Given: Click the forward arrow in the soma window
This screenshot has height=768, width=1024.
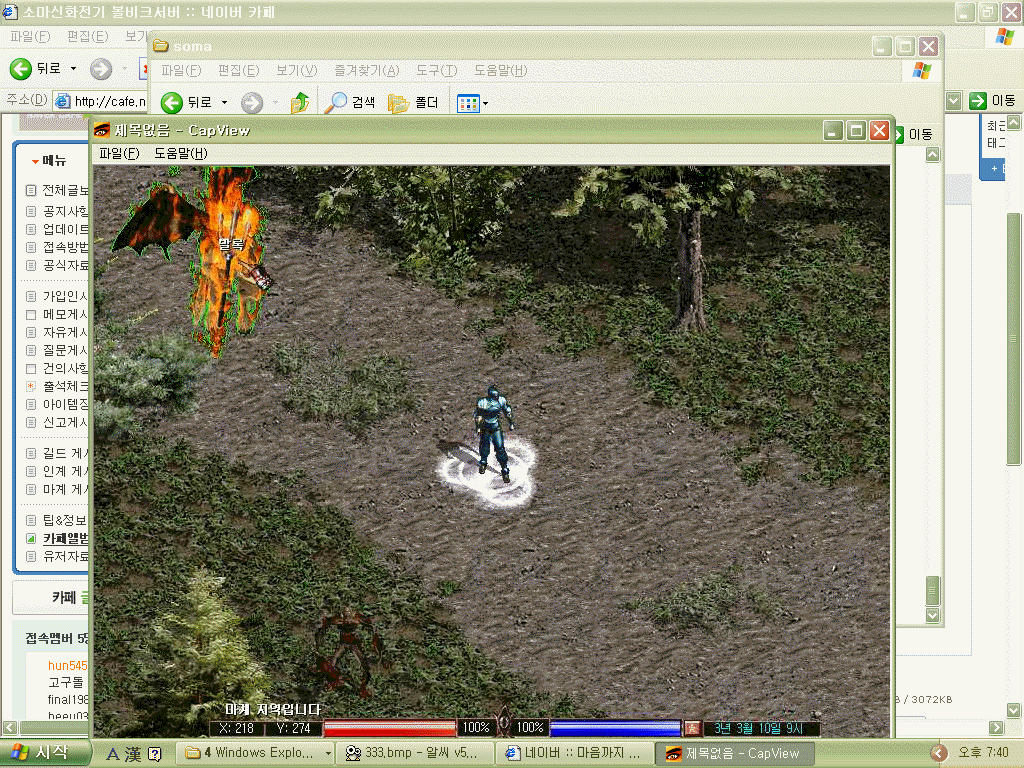Looking at the screenshot, I should (x=251, y=103).
